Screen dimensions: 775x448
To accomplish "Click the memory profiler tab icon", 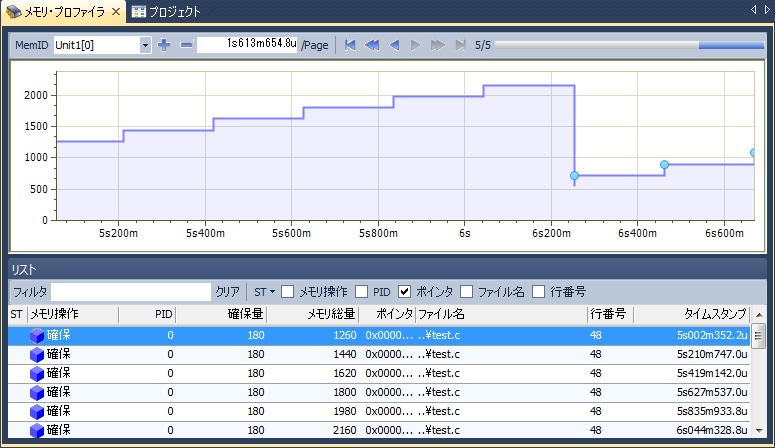I will 13,11.
